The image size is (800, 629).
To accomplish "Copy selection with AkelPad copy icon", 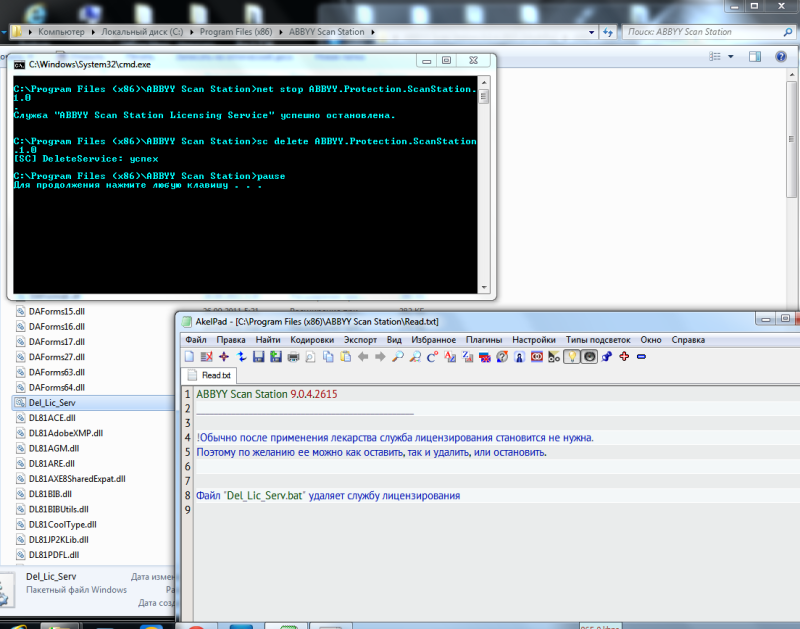I will [328, 357].
